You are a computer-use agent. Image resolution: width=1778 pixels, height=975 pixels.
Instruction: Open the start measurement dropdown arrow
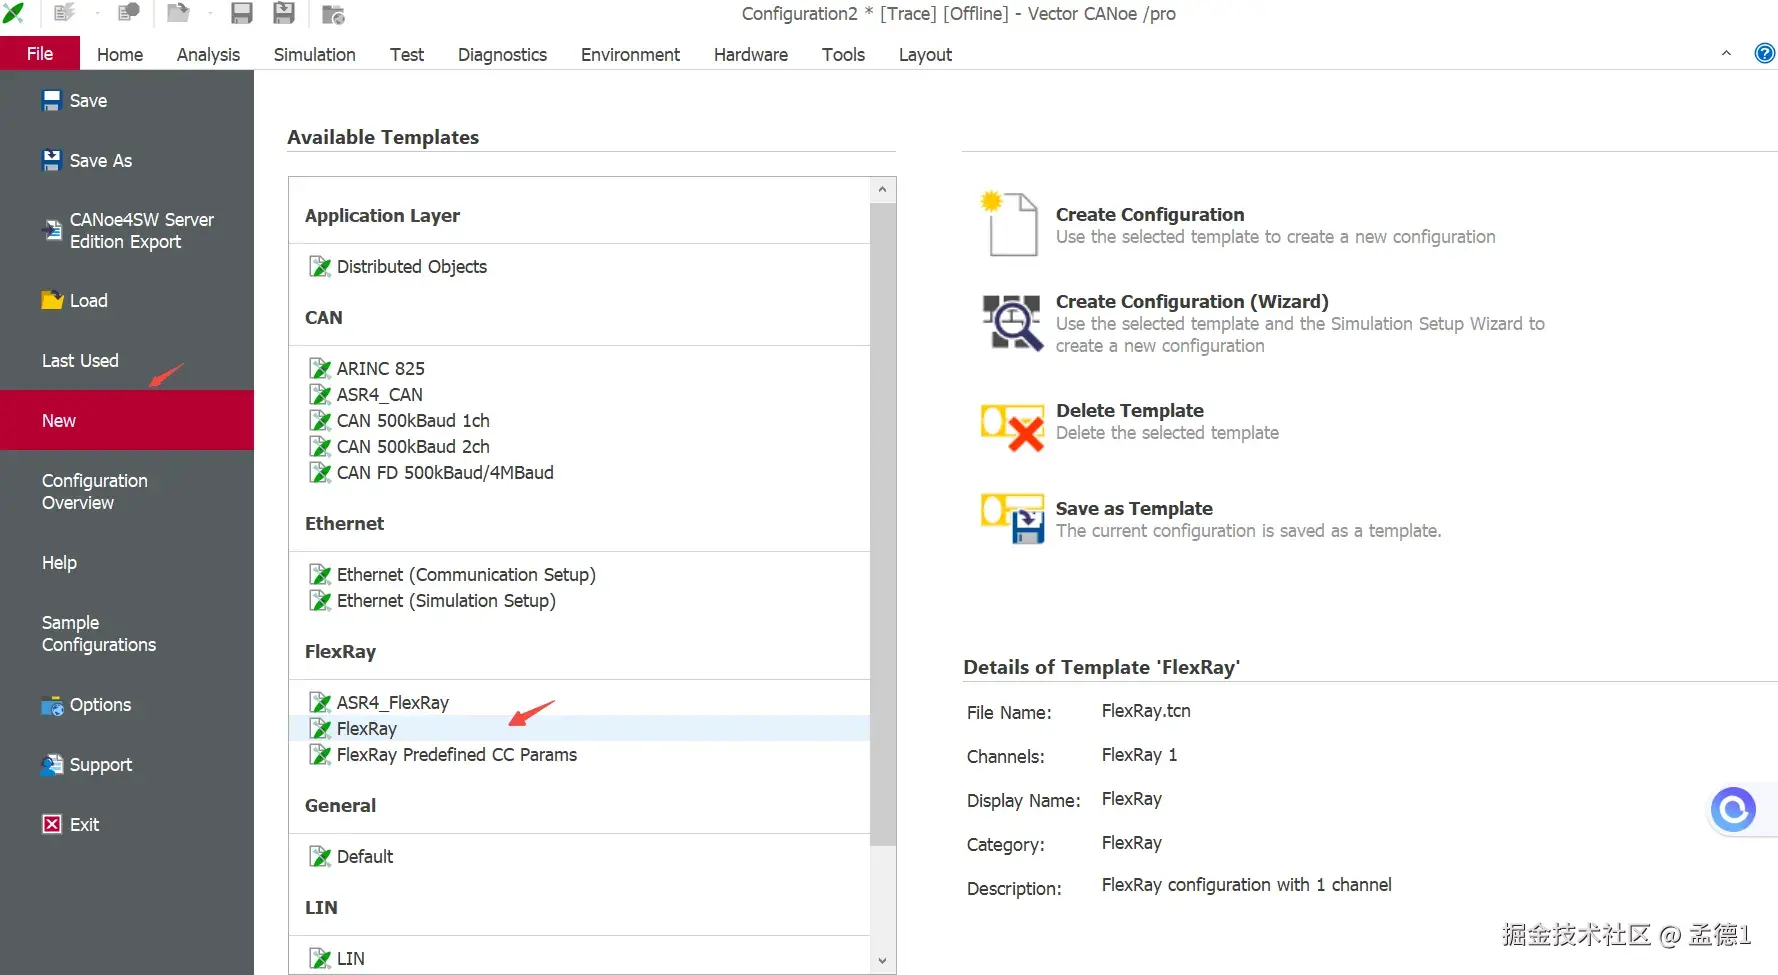[97, 14]
